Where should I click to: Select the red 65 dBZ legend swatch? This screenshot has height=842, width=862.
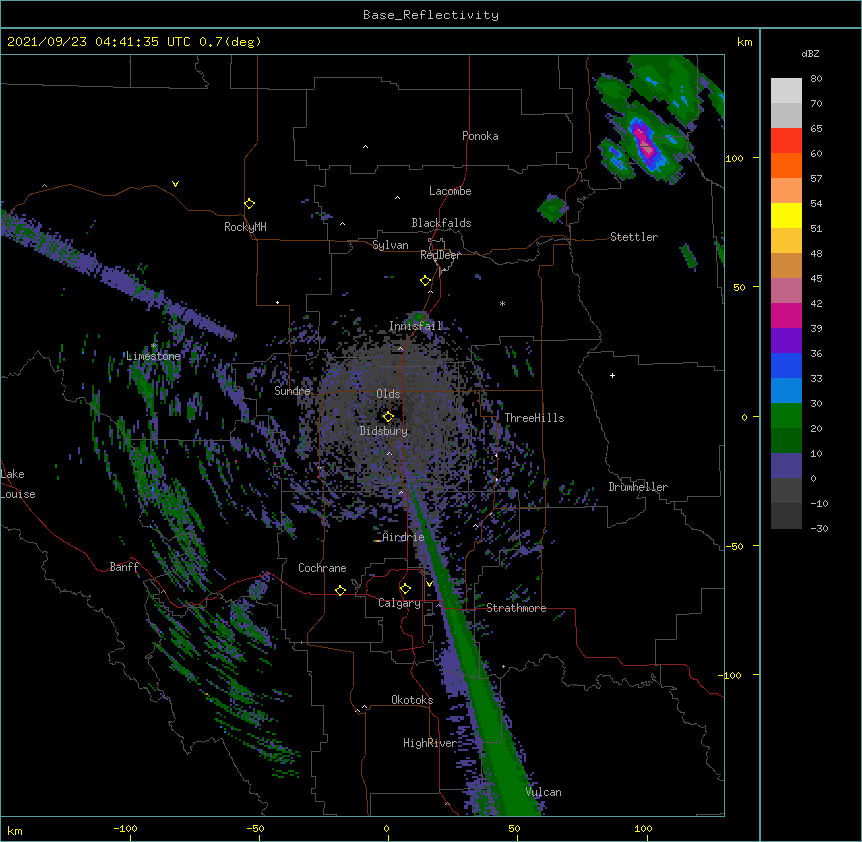786,141
